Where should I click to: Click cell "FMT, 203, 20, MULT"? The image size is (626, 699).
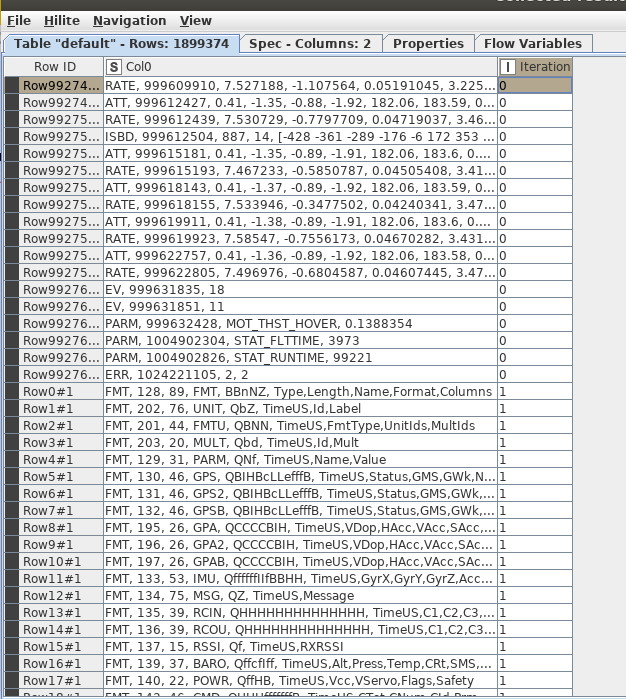point(301,442)
